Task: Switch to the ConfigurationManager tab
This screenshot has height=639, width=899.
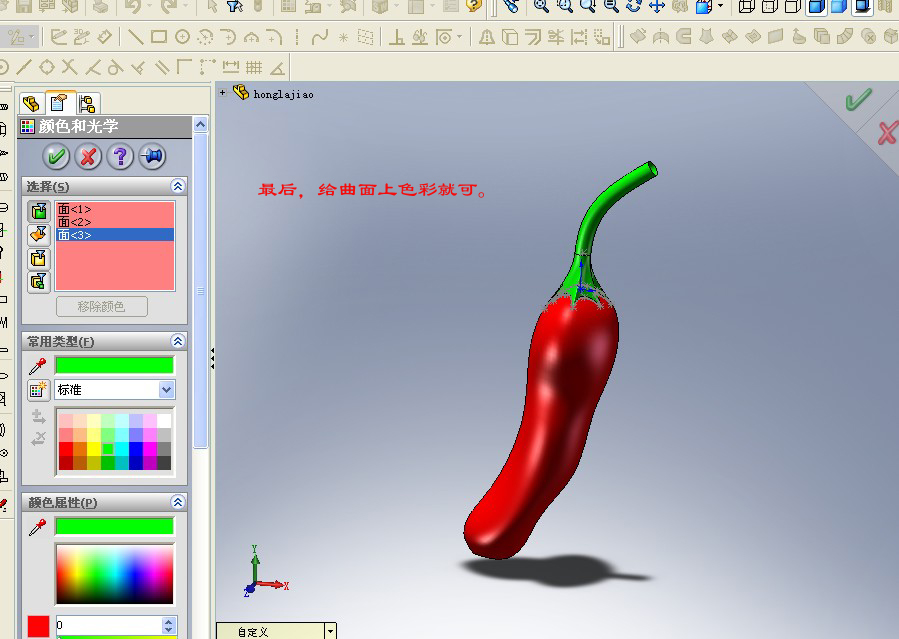Action: coord(87,104)
